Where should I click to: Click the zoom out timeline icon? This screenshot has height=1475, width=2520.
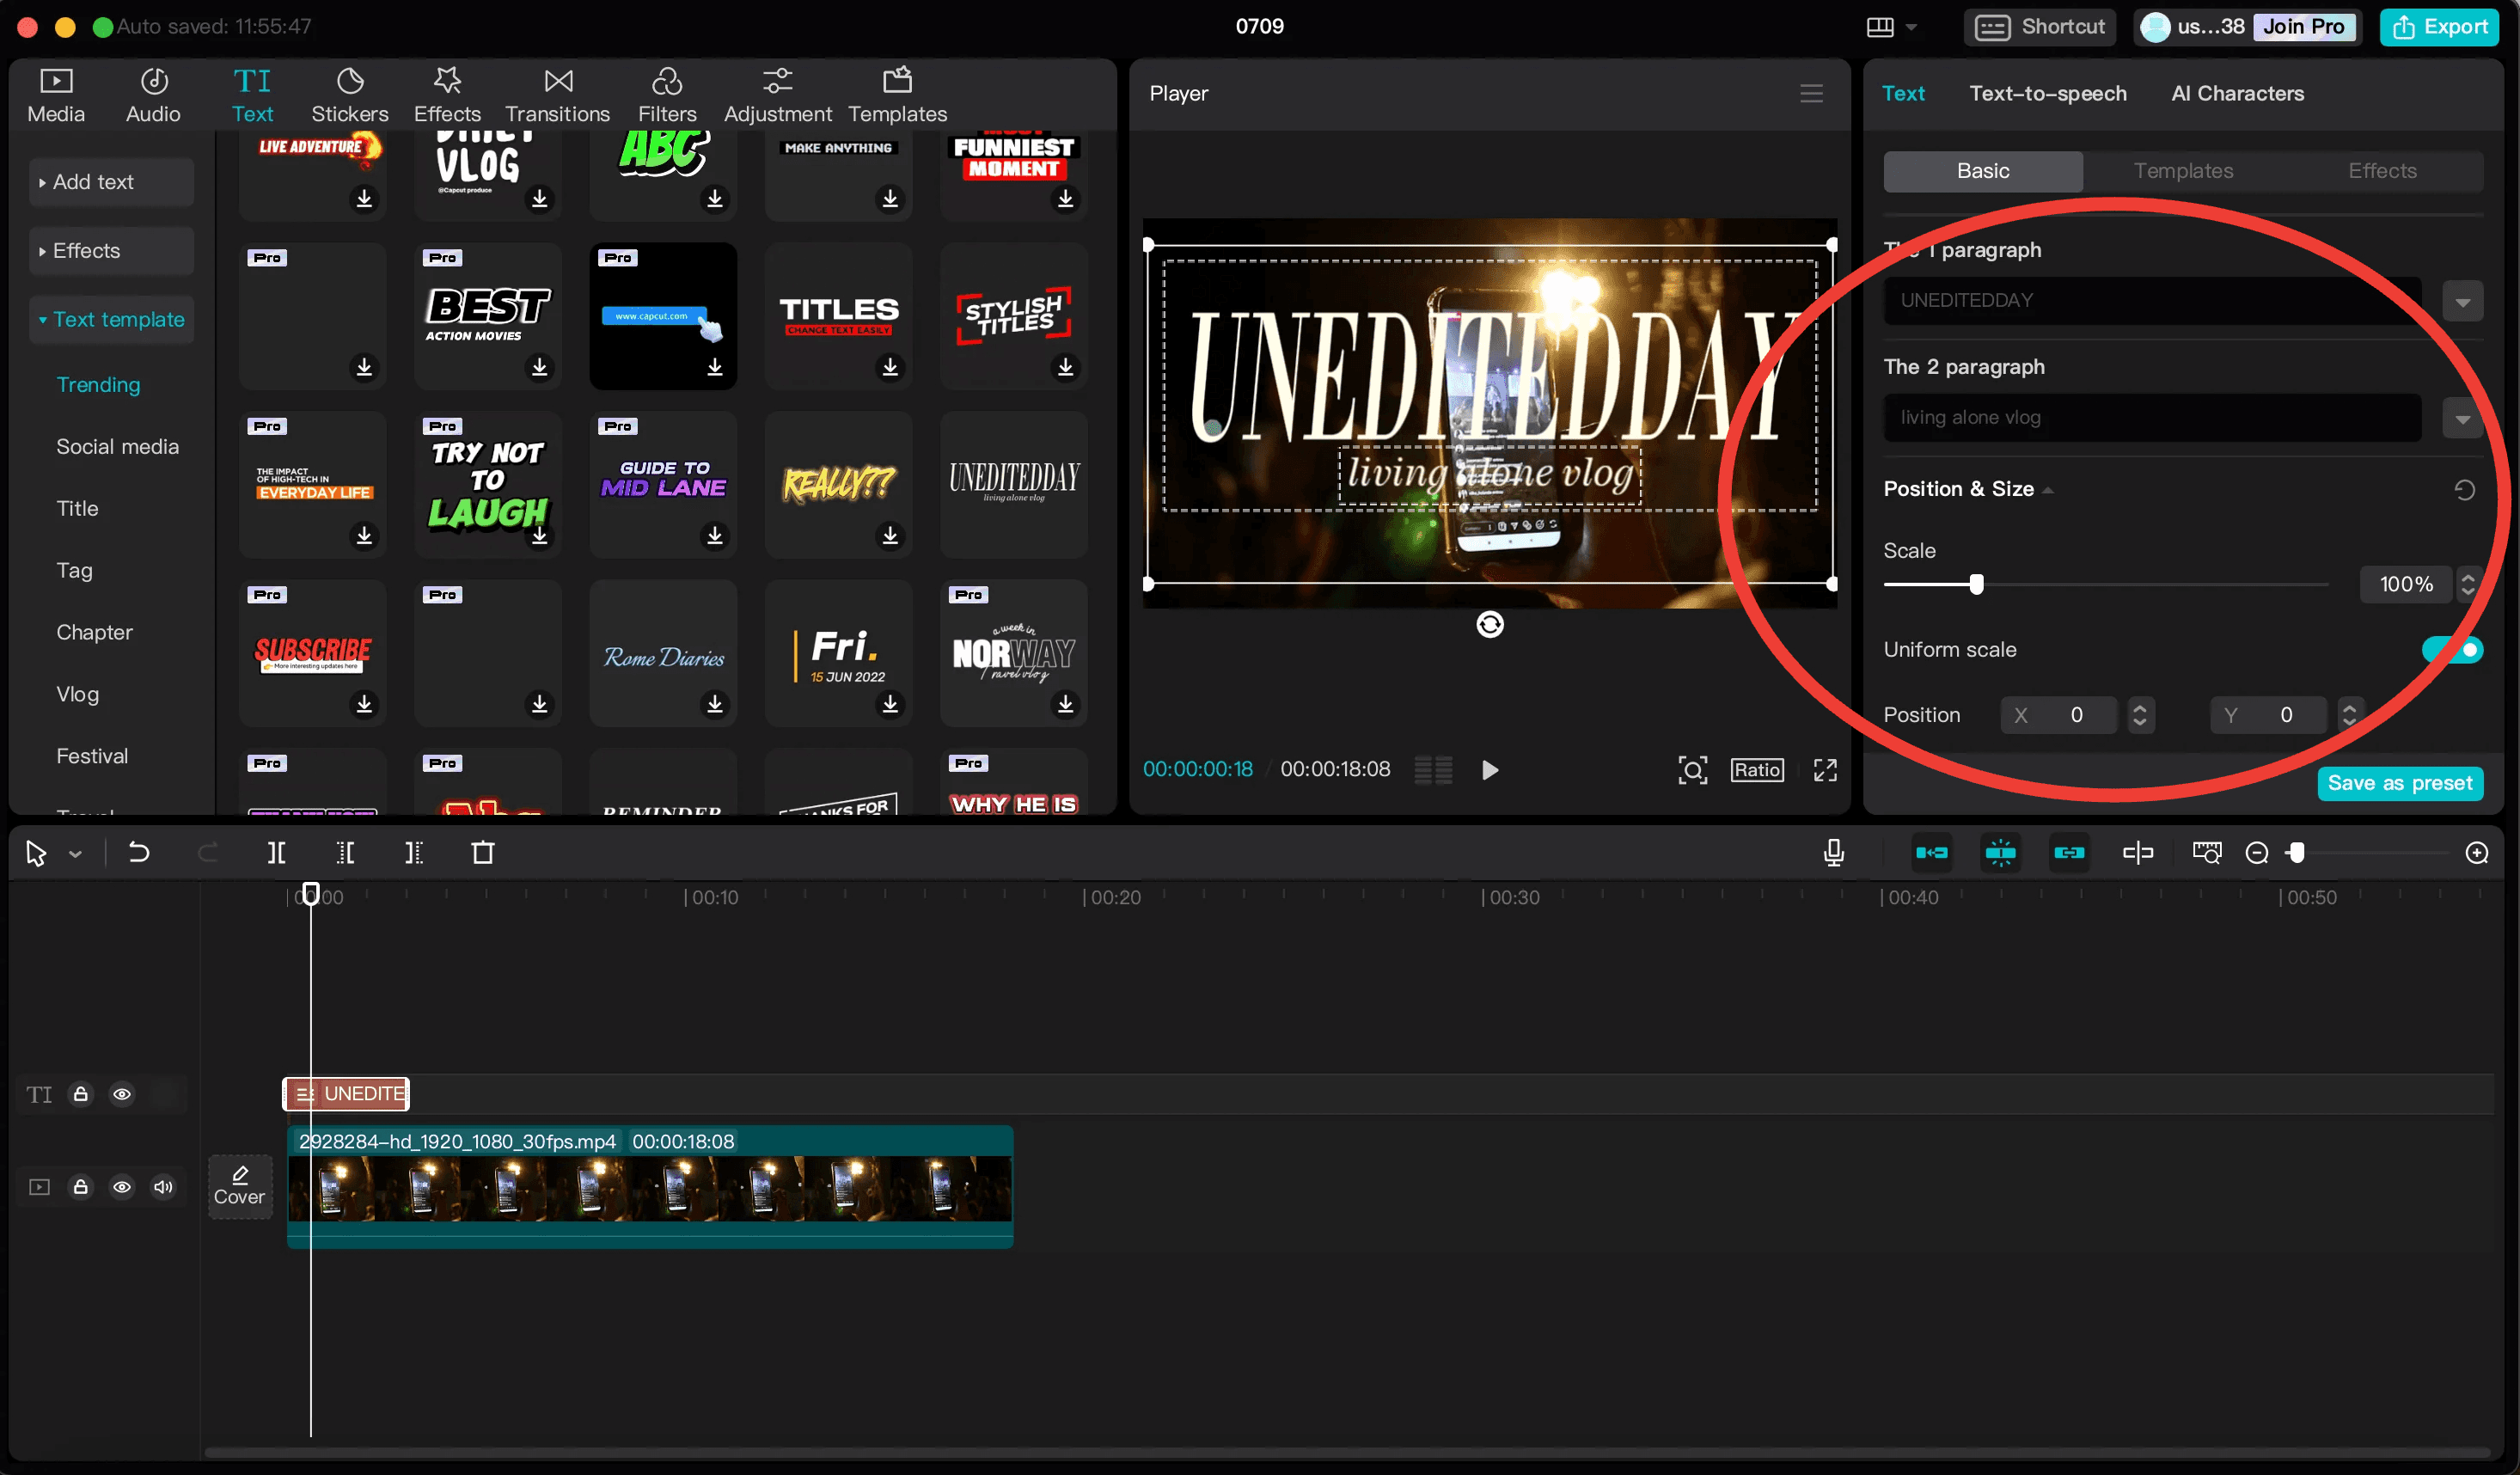point(2256,852)
